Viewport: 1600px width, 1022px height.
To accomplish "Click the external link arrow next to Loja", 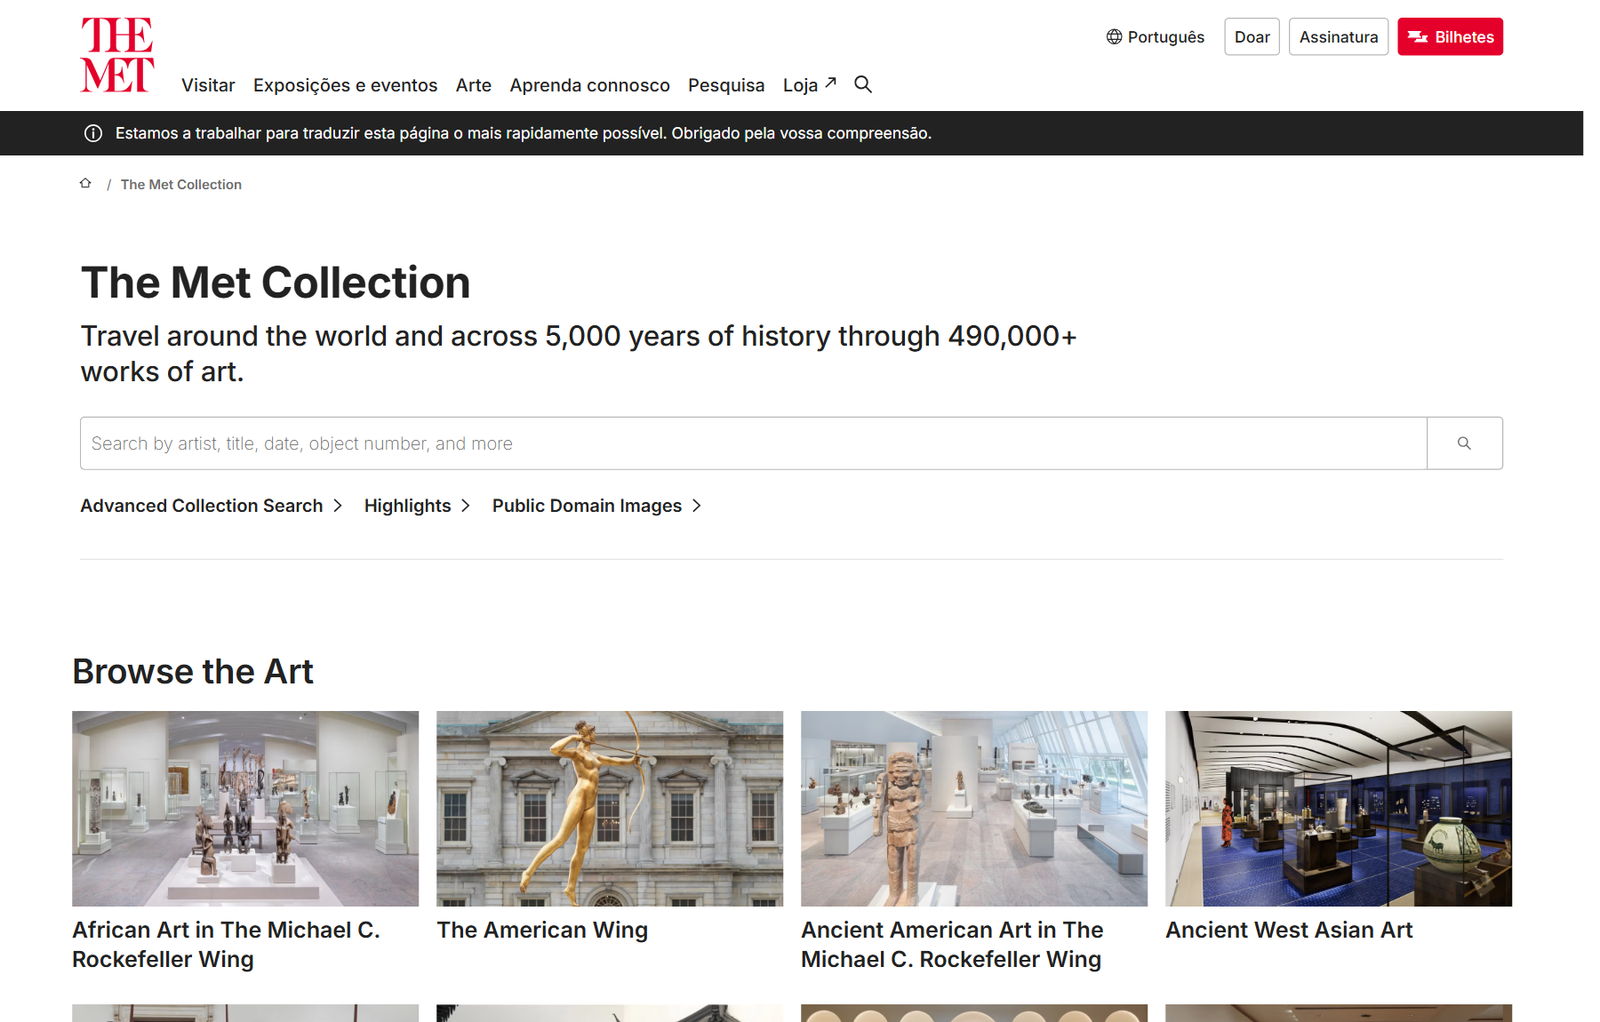I will [830, 83].
